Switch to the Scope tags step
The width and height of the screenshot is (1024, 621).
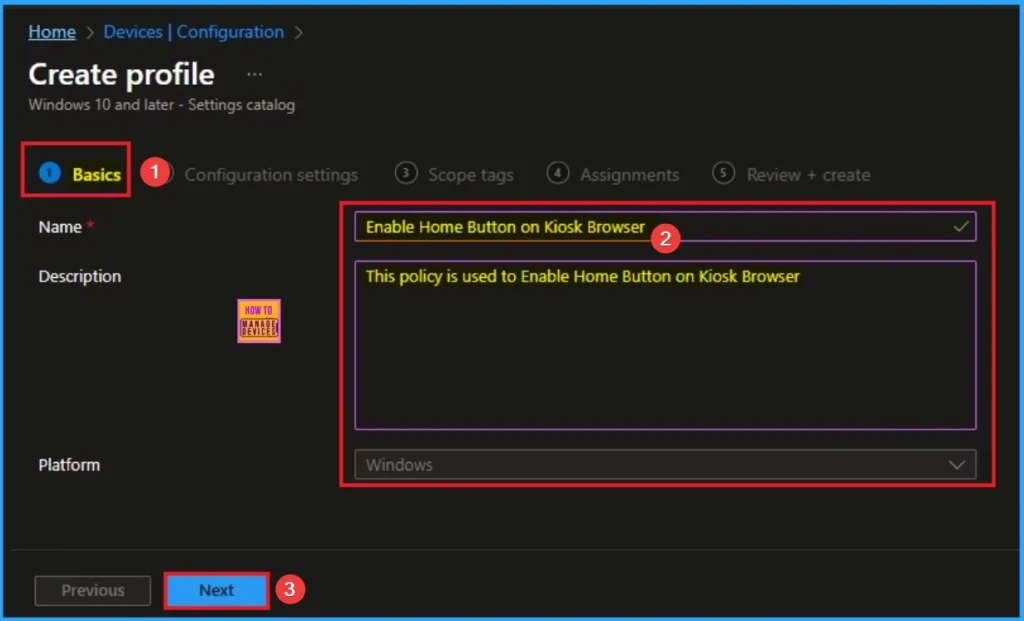(470, 175)
